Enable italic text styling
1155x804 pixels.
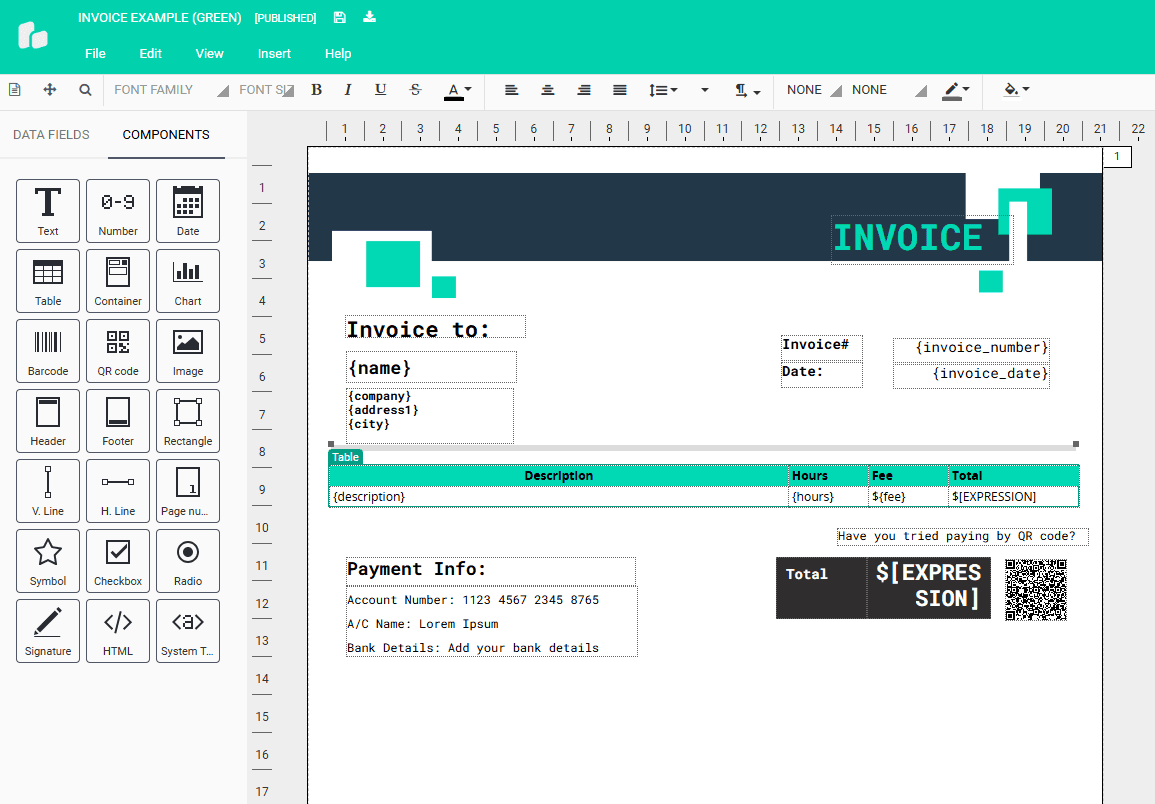[347, 89]
